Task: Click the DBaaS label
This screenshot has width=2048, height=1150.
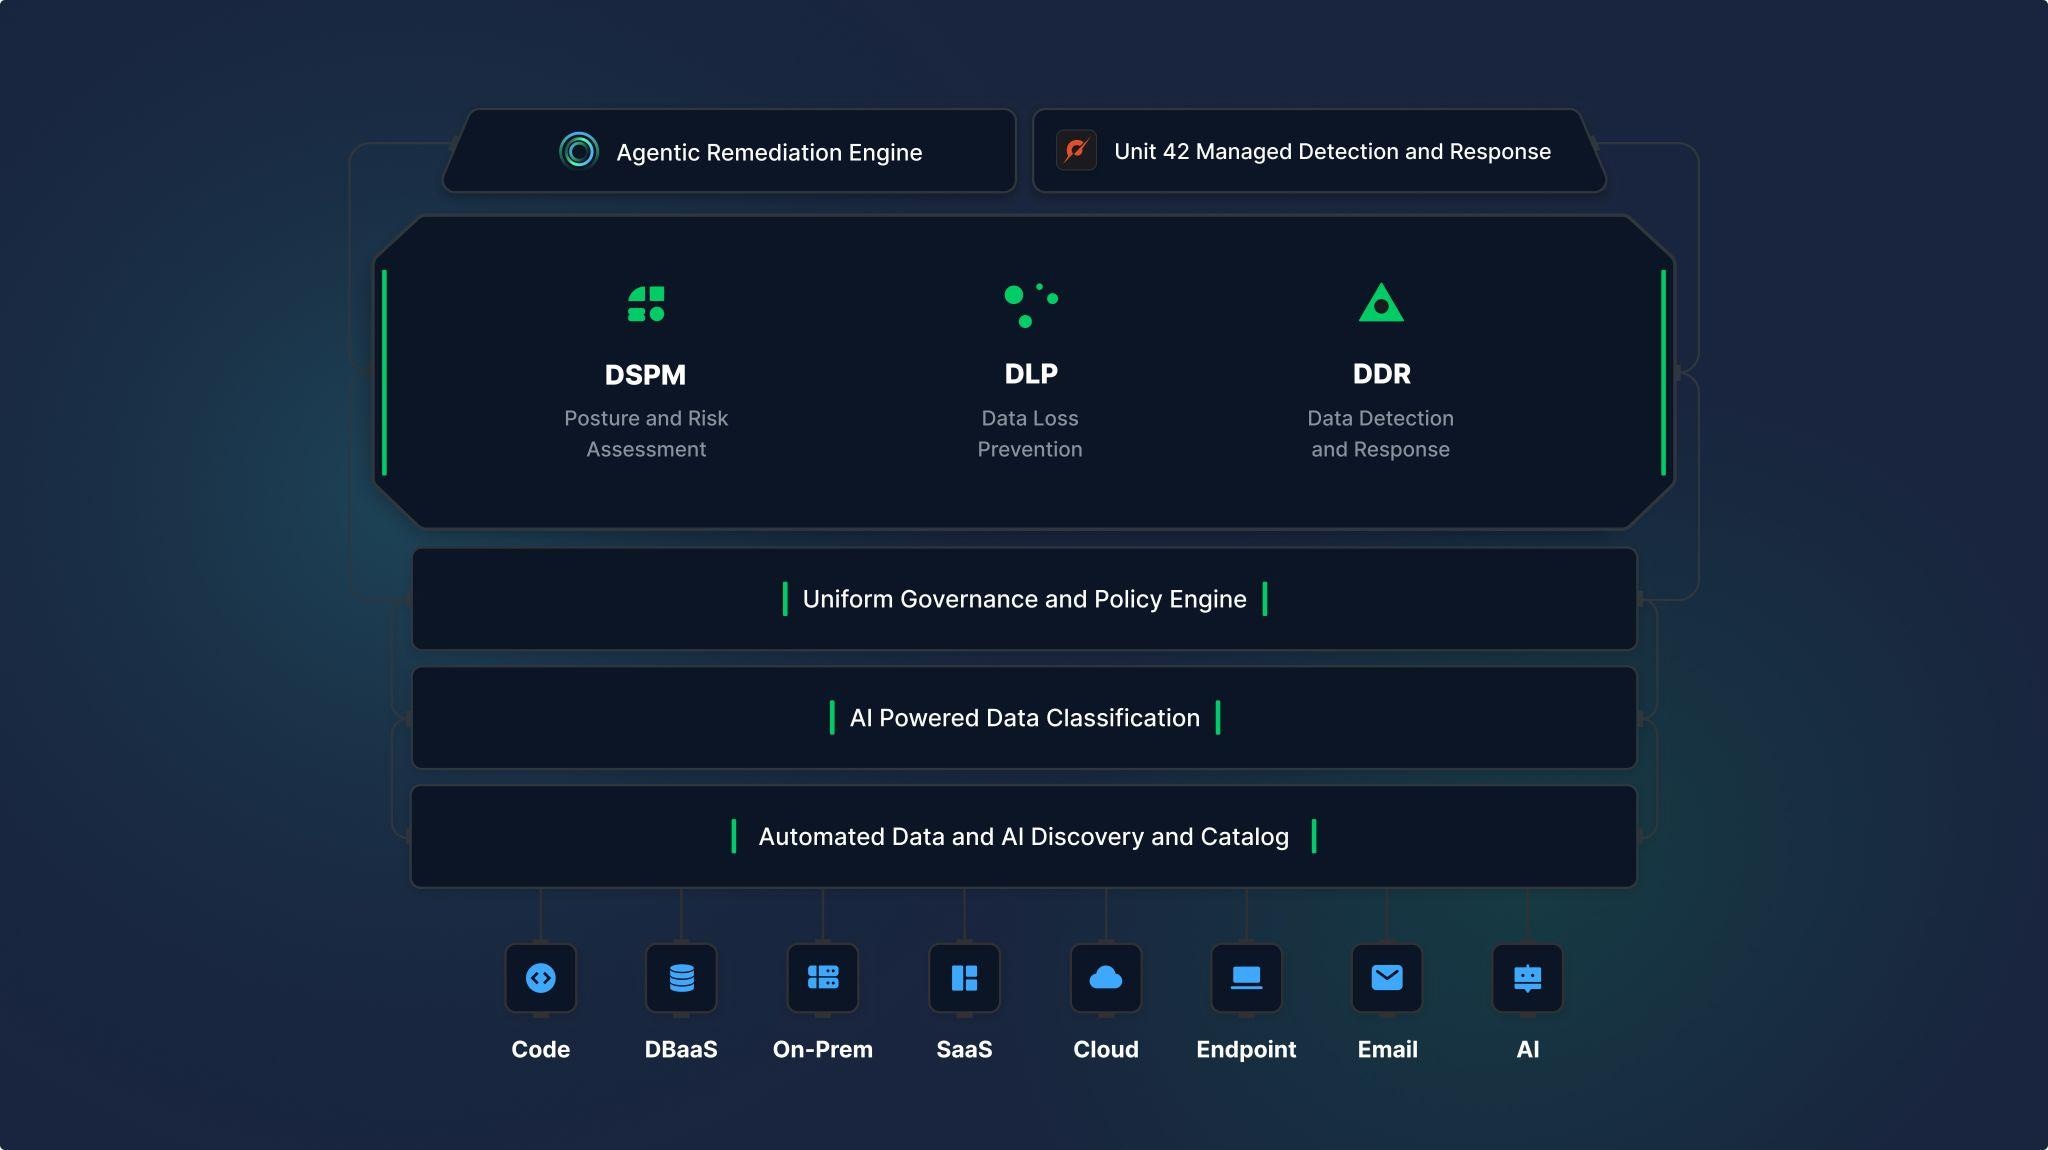Action: 681,1049
